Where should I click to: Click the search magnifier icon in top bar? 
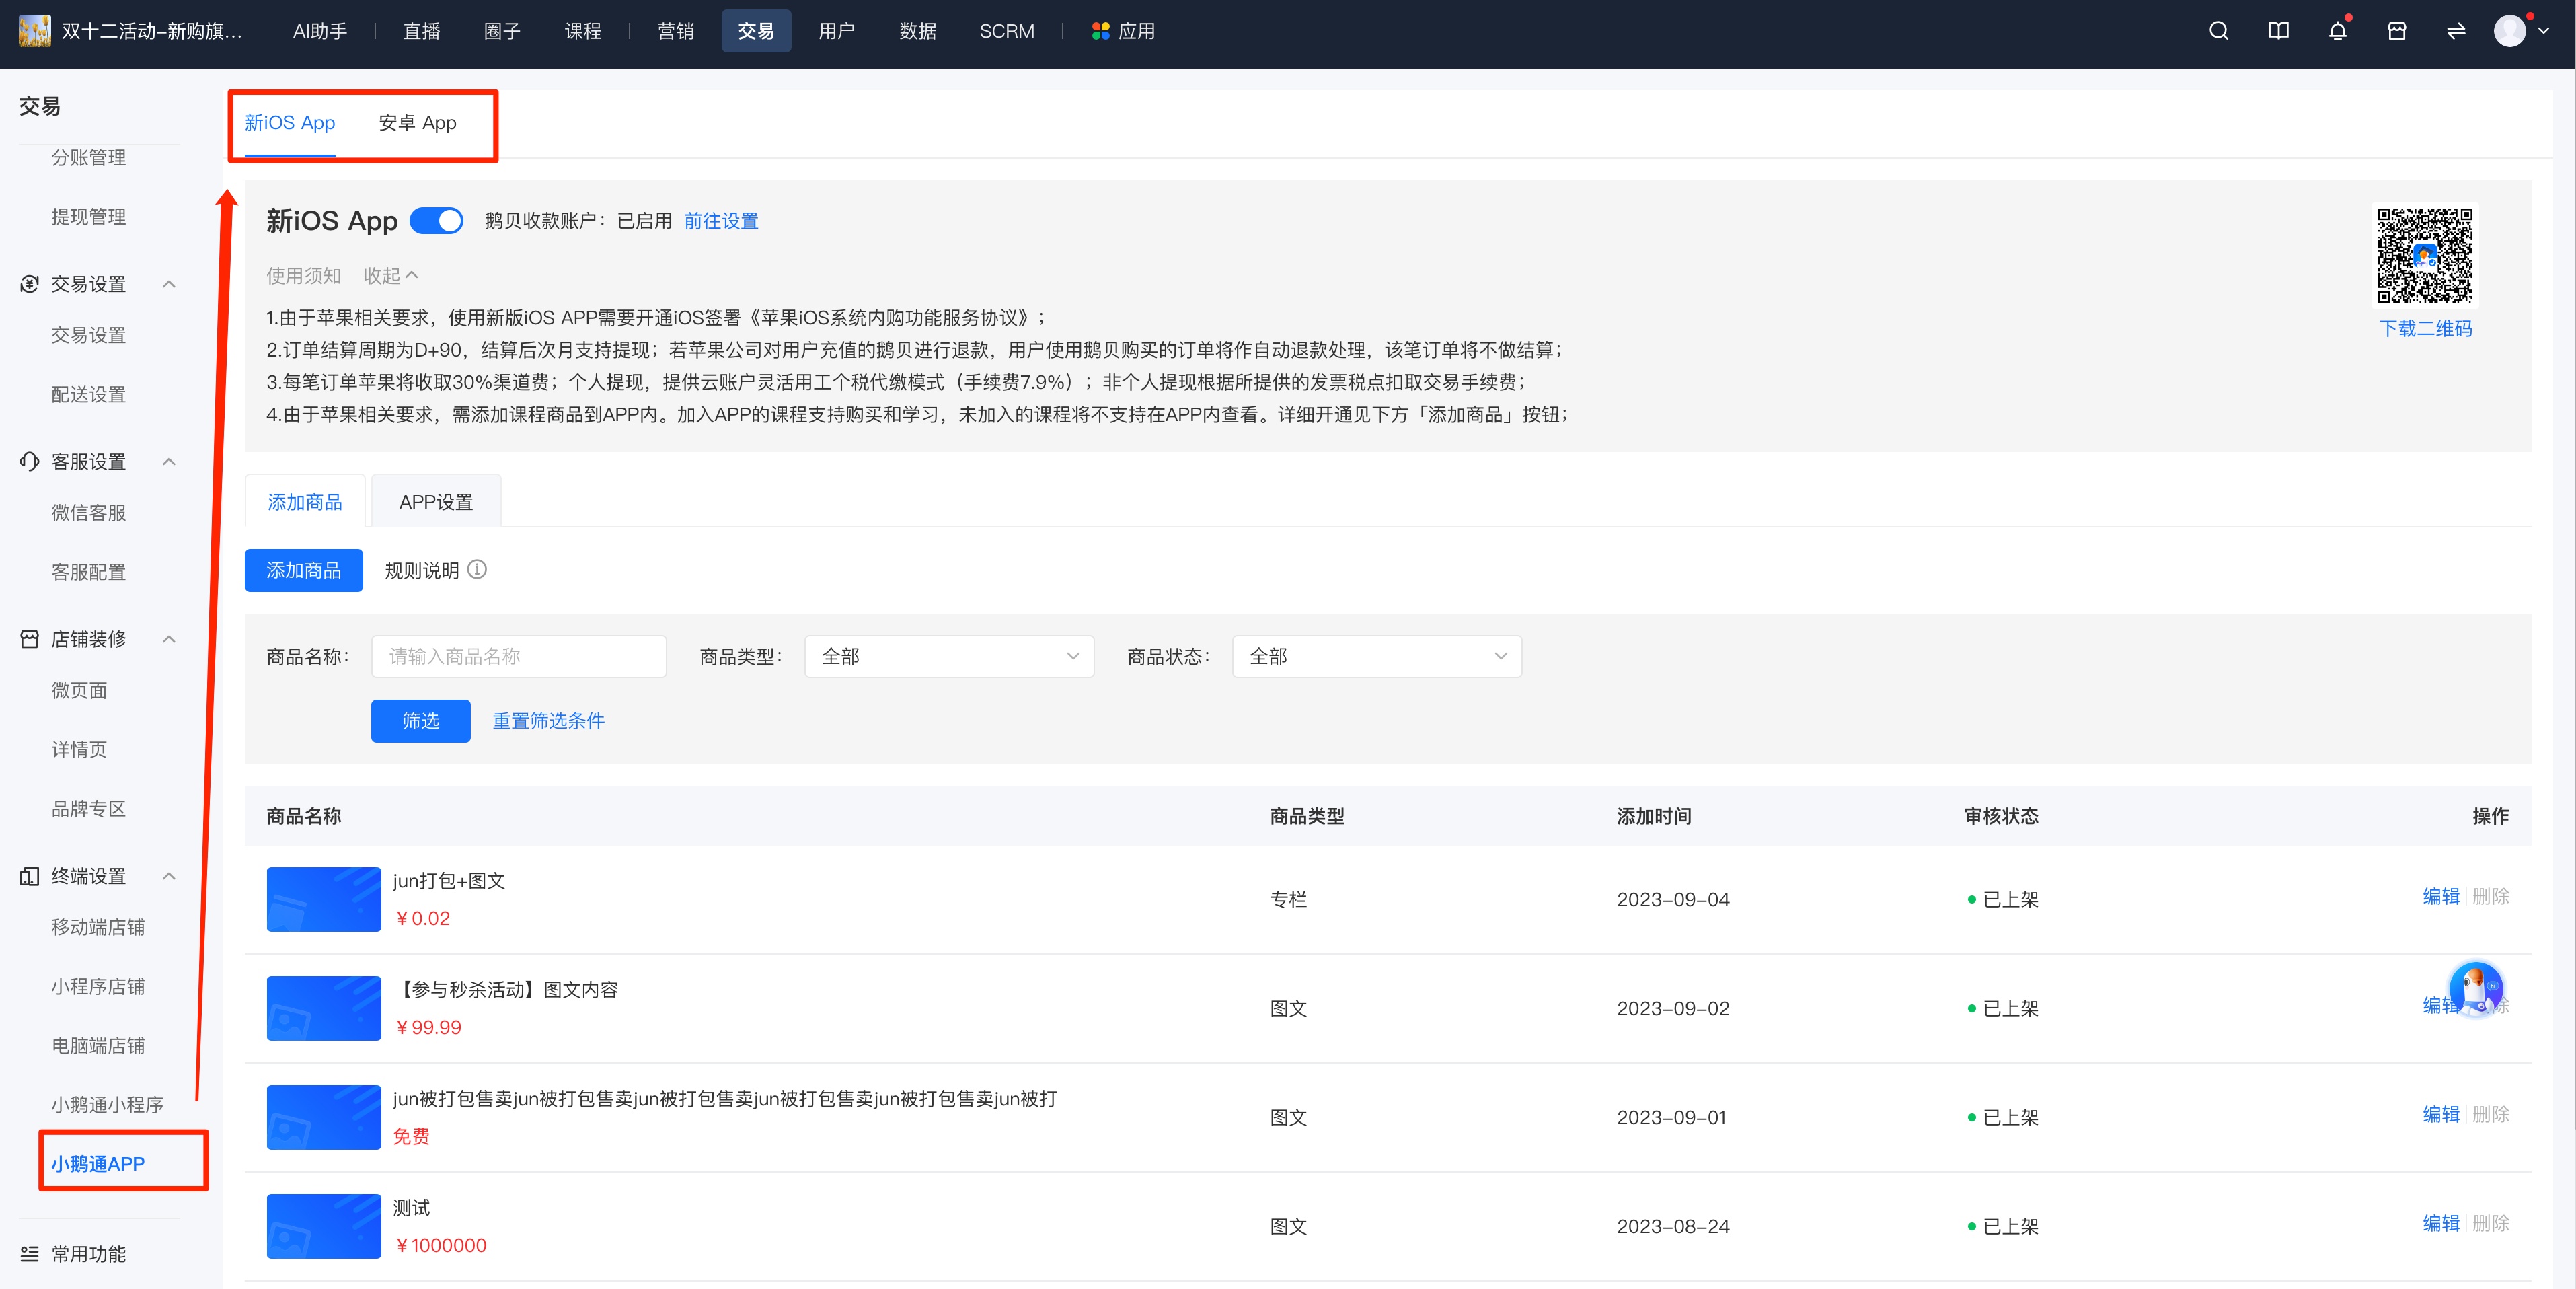[x=2218, y=31]
